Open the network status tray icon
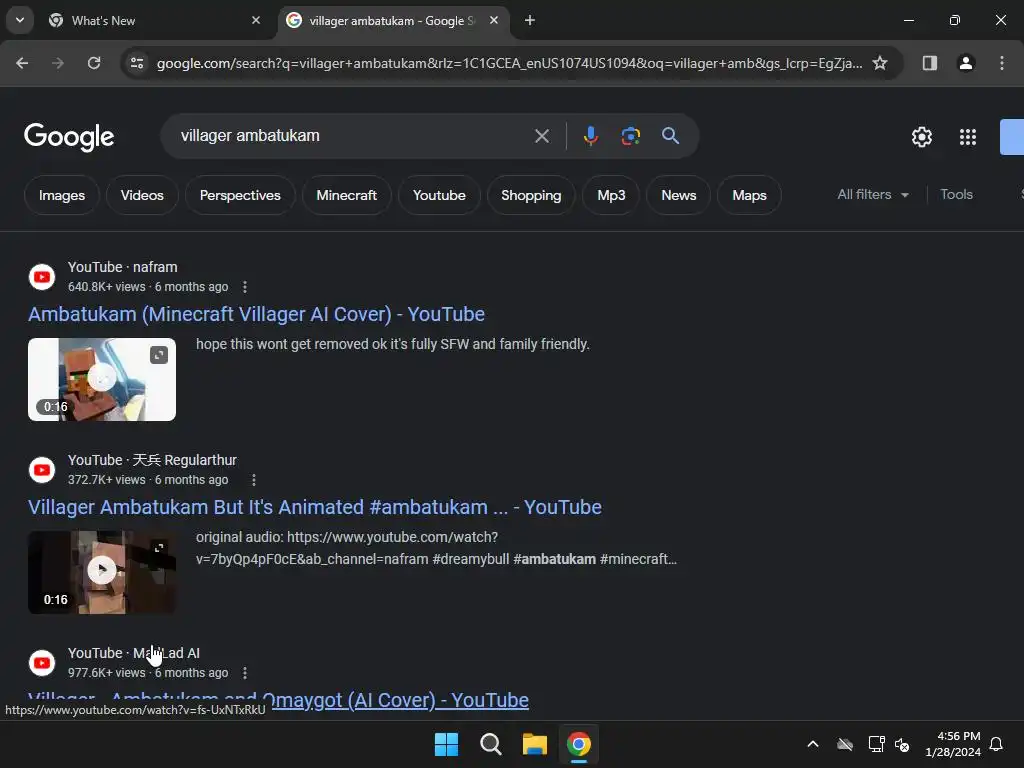 876,744
